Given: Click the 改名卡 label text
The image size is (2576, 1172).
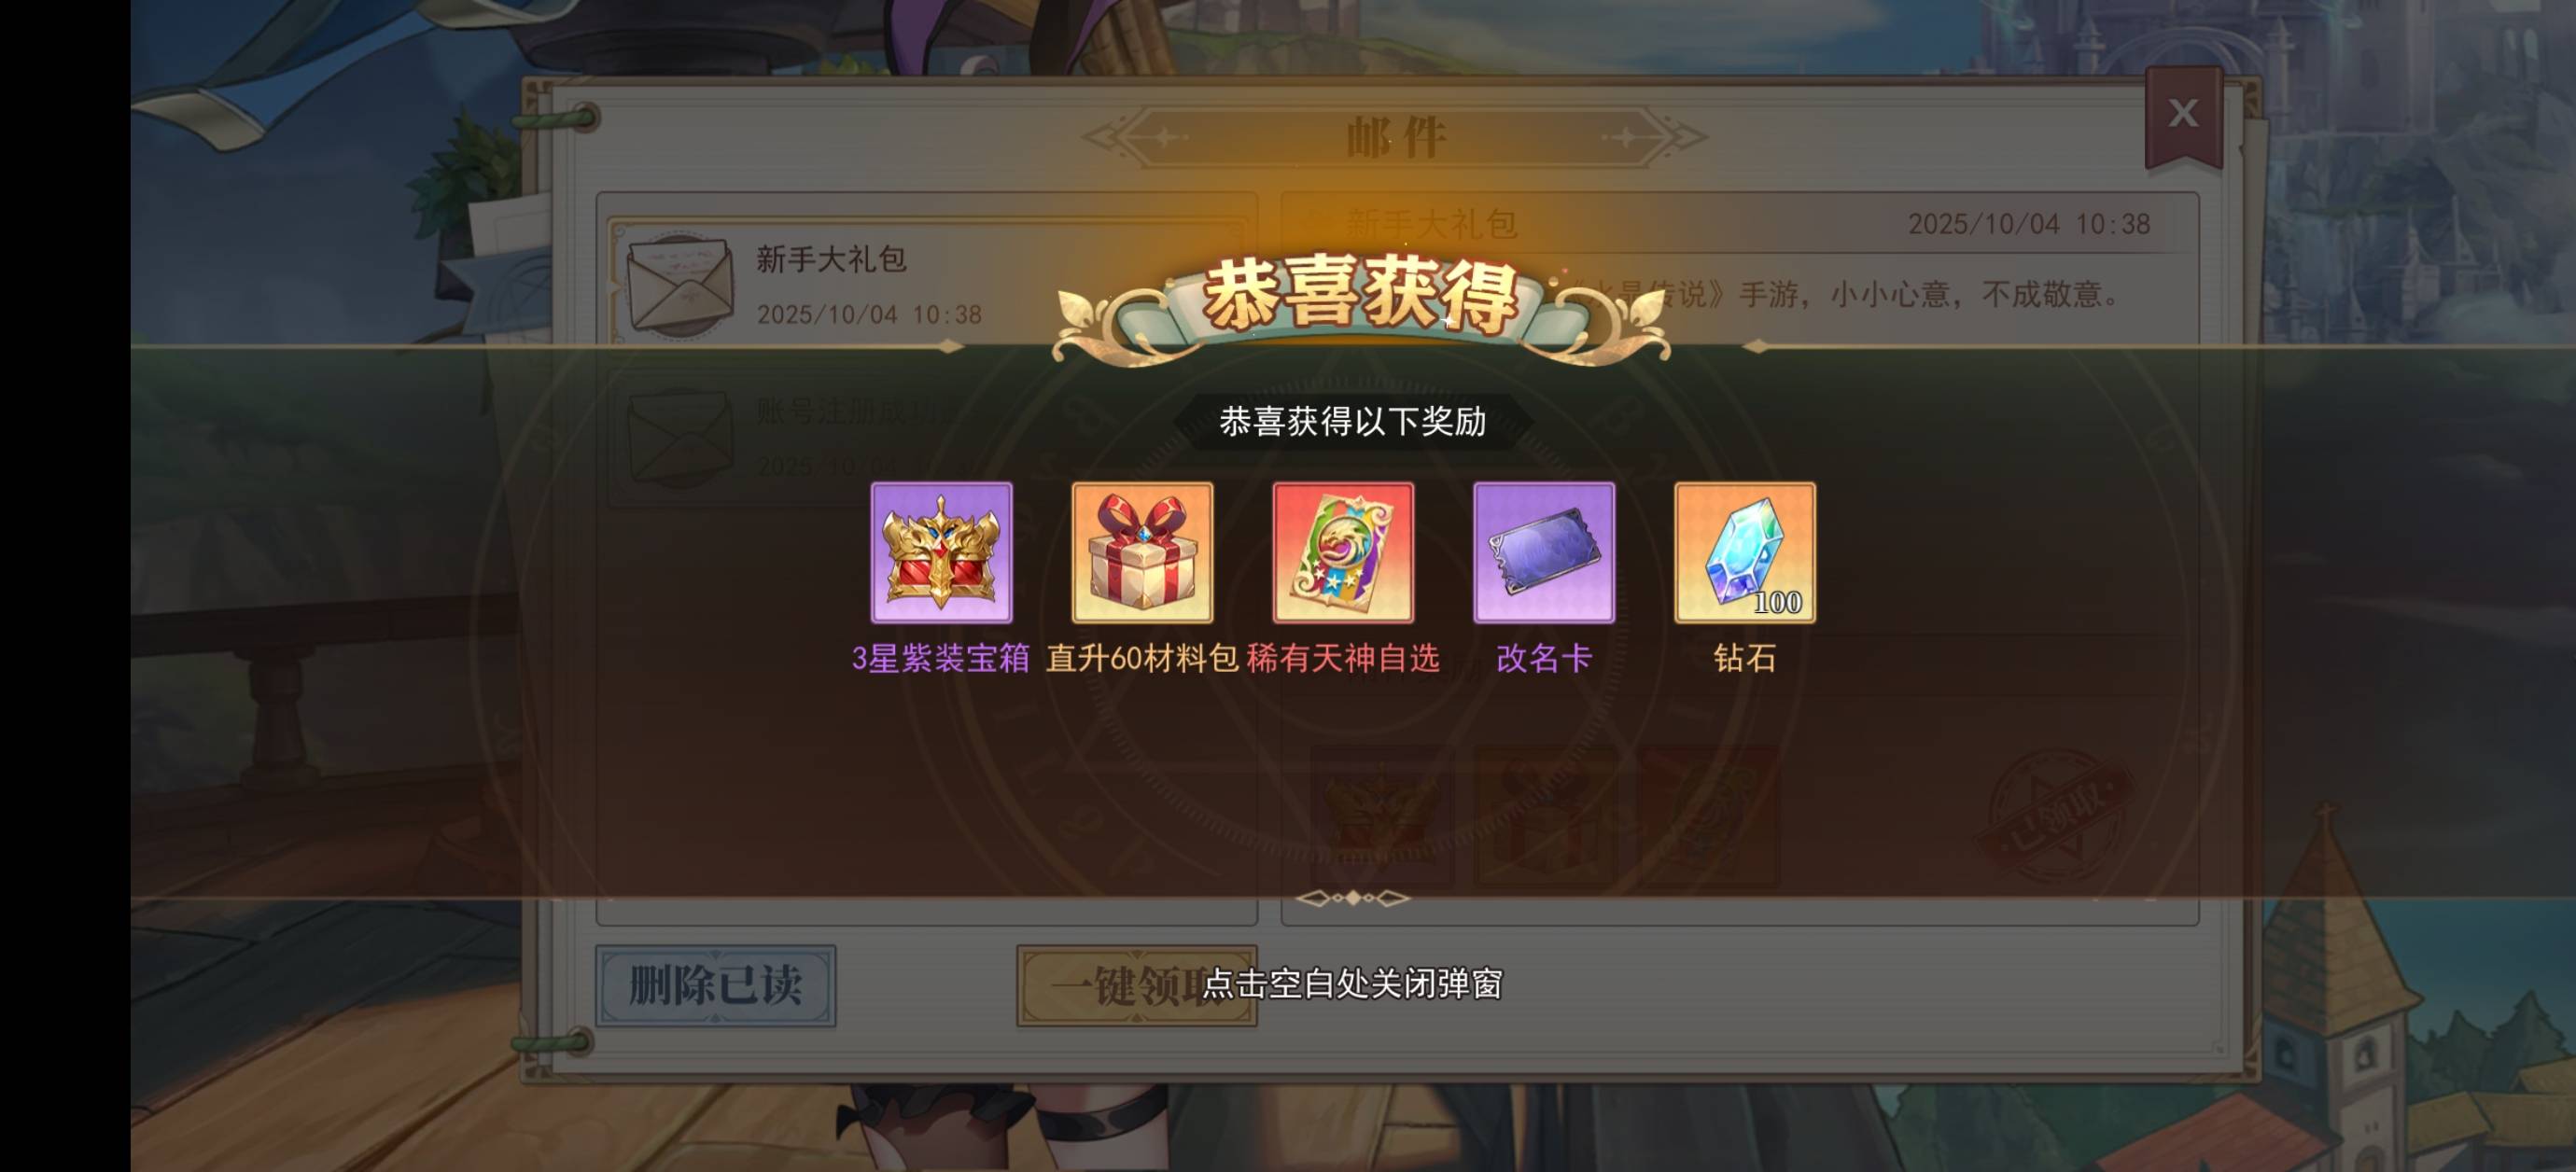Looking at the screenshot, I should point(1544,658).
